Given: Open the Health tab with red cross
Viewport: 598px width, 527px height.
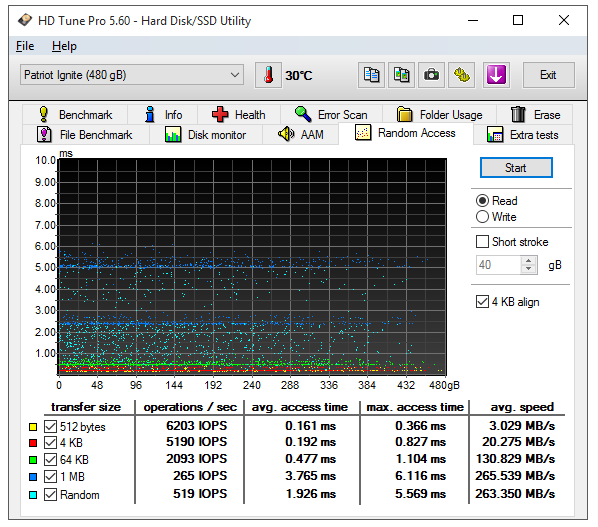Looking at the screenshot, I should [238, 114].
